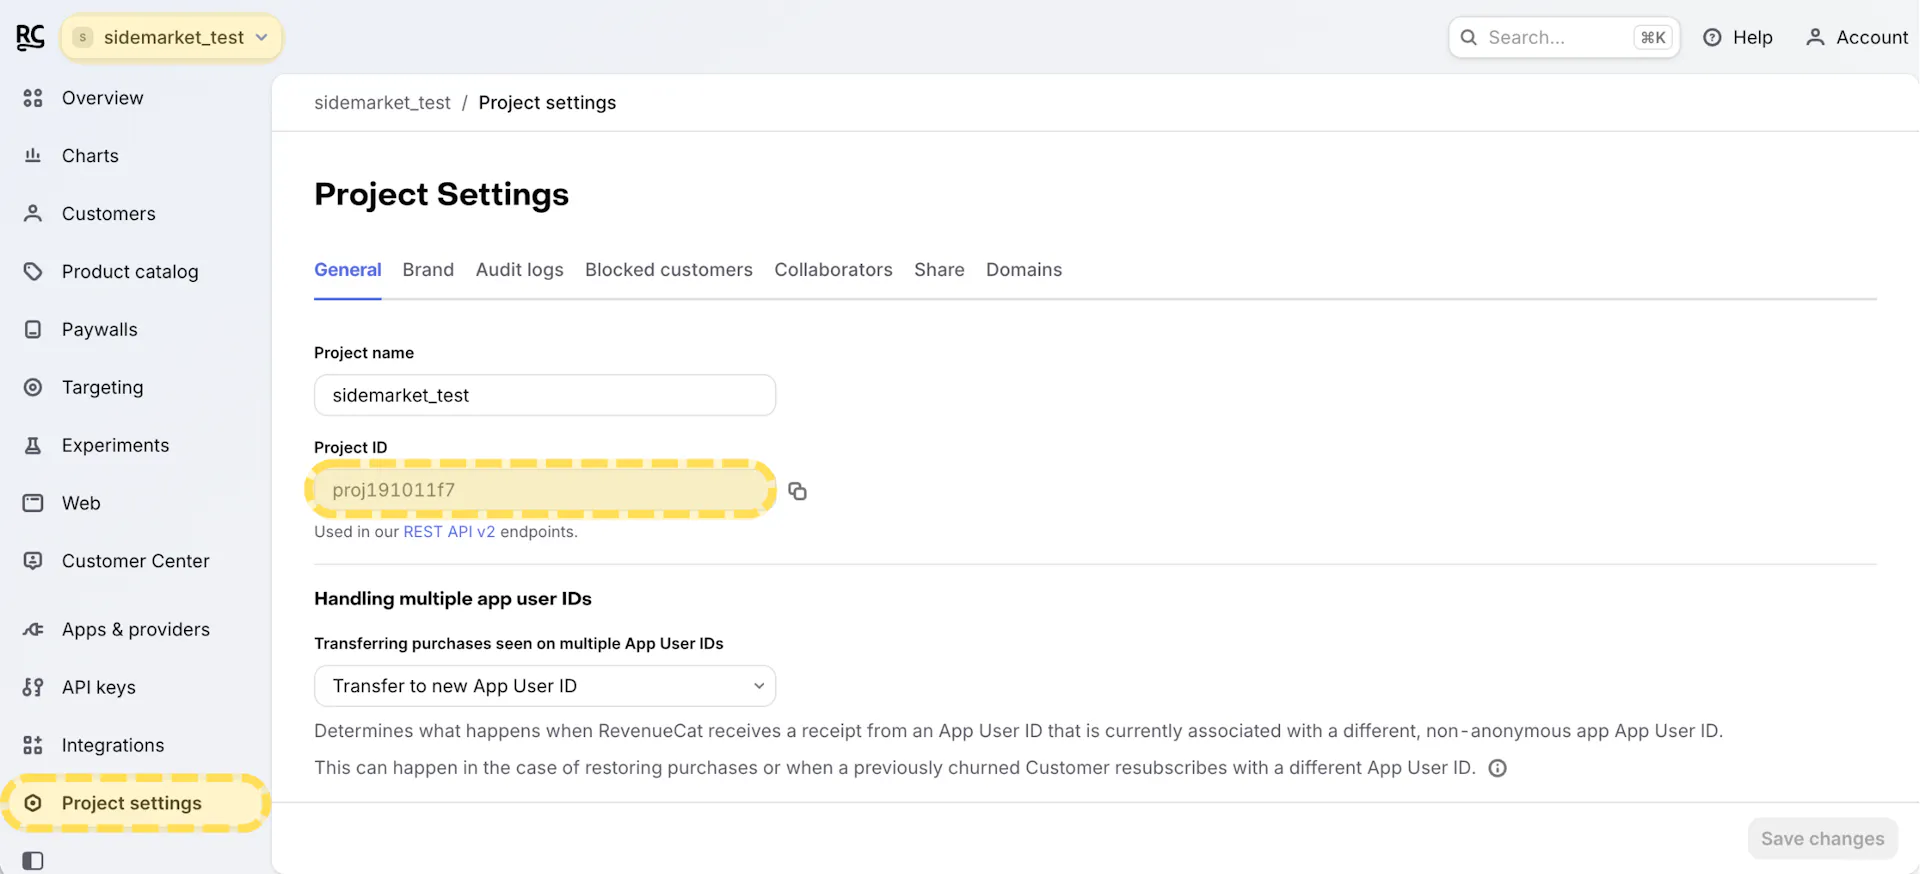The image size is (1920, 874).
Task: Click the info icon after App User ID text
Action: (1497, 768)
